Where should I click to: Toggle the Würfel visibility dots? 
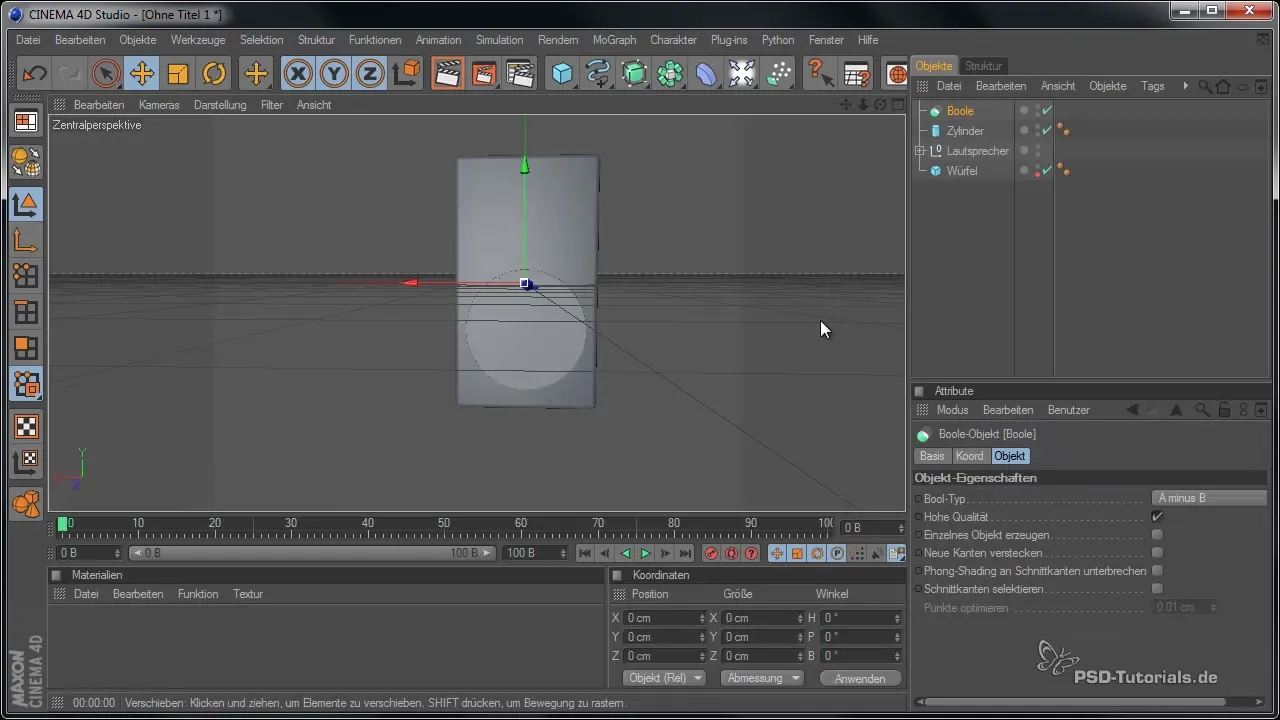pos(1036,171)
